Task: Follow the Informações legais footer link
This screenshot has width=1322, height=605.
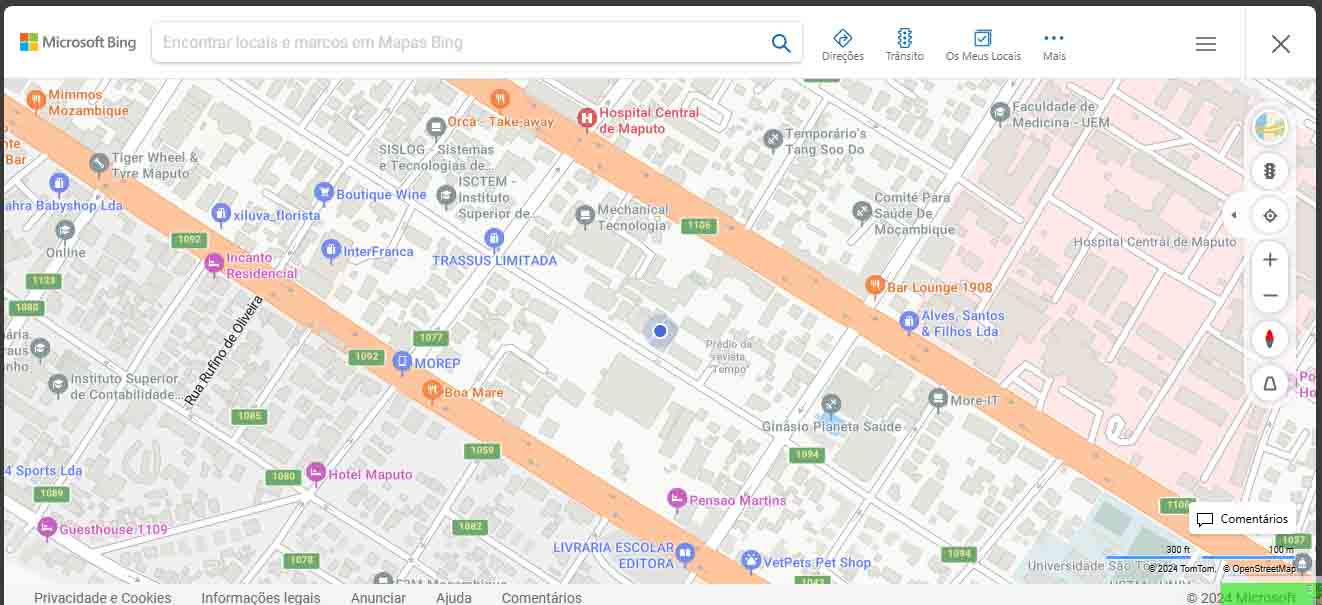Action: coord(260,597)
